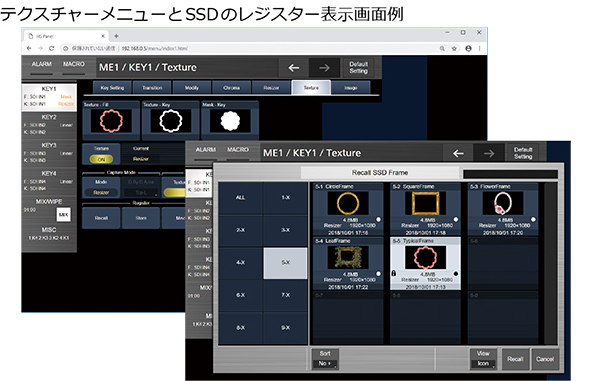Click forward arrow in front Recall window
The height and width of the screenshot is (381, 592).
[x=489, y=153]
